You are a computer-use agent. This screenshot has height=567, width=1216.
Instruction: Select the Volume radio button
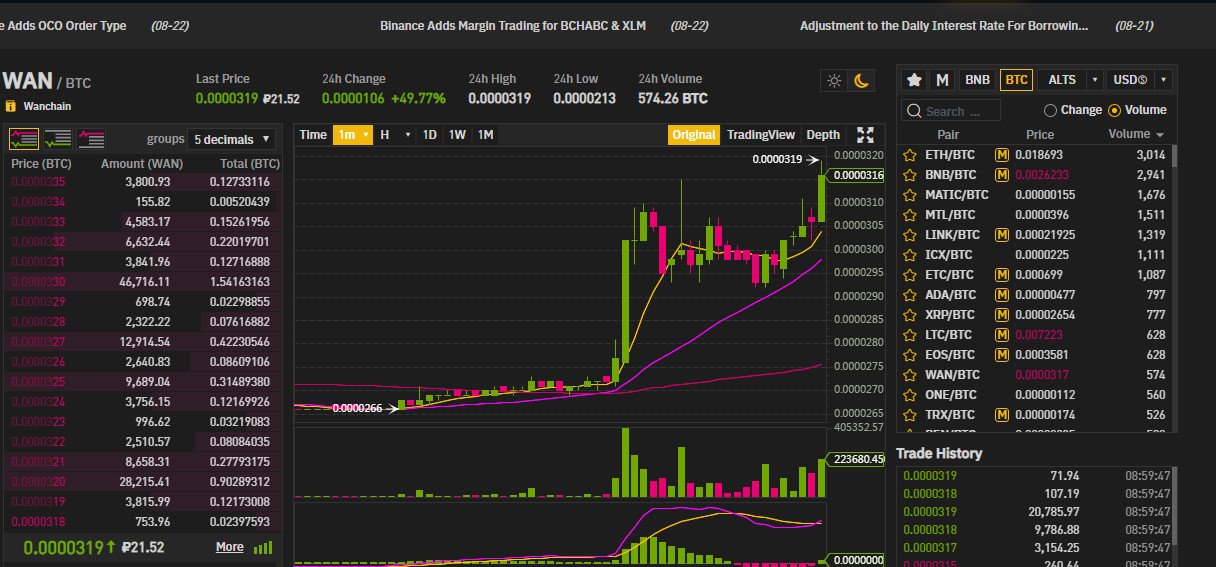[x=1115, y=110]
